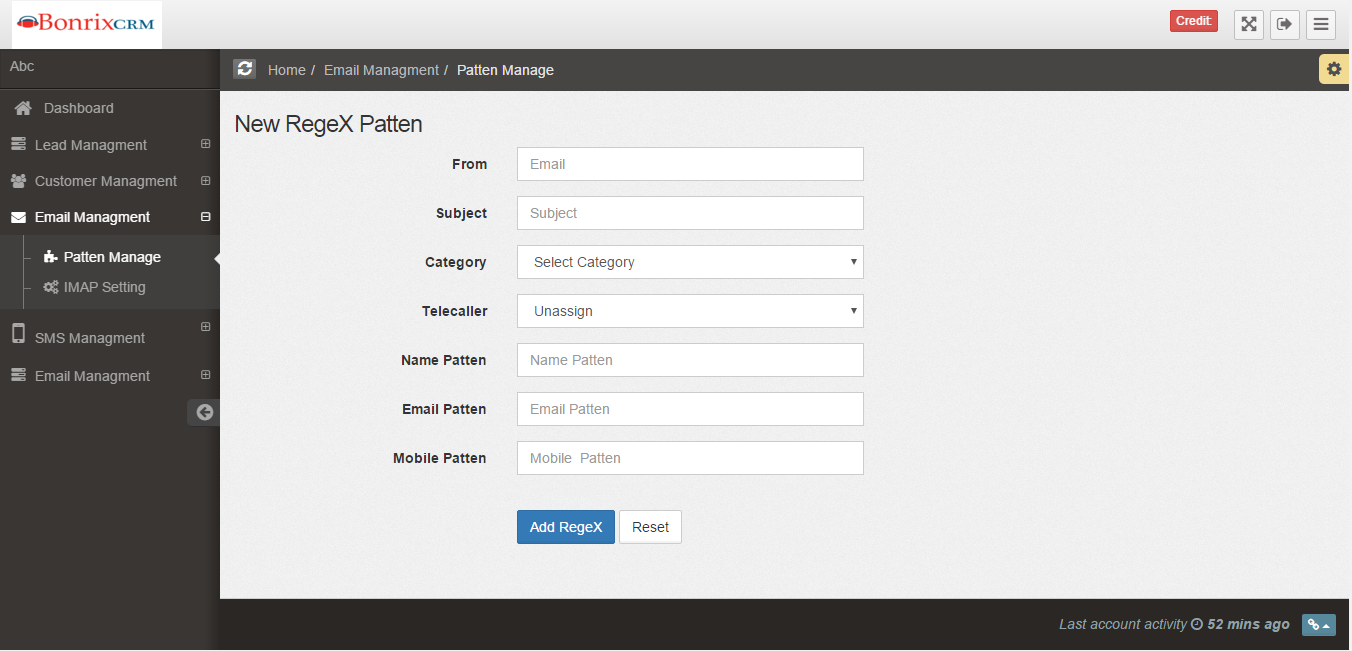Click the Abc username text in sidebar
The image size is (1352, 651).
point(22,66)
